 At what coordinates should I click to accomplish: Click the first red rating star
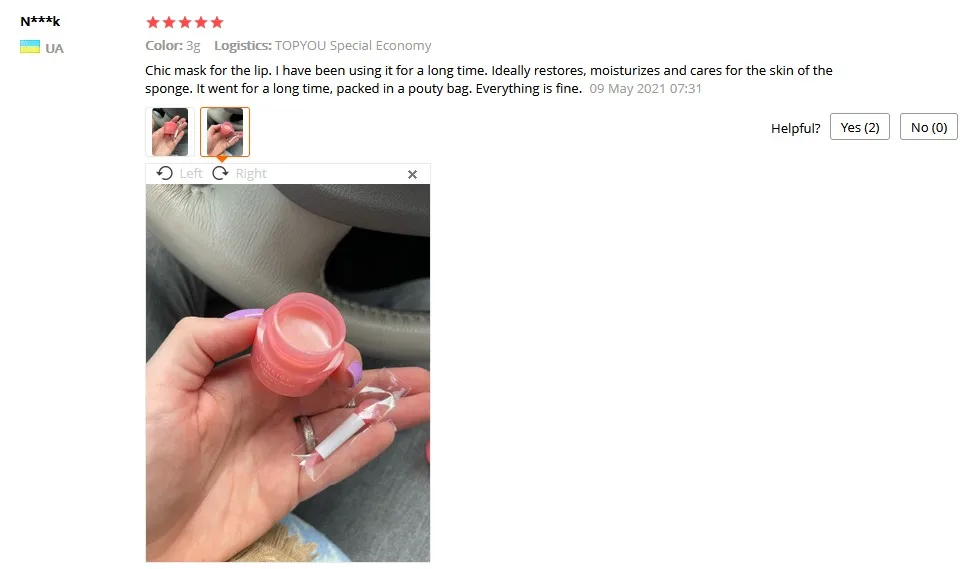[x=153, y=22]
